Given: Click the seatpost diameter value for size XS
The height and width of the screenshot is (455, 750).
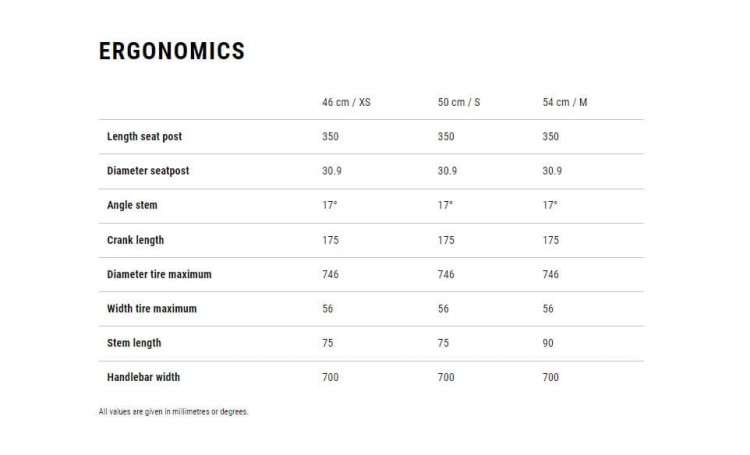Looking at the screenshot, I should 332,171.
